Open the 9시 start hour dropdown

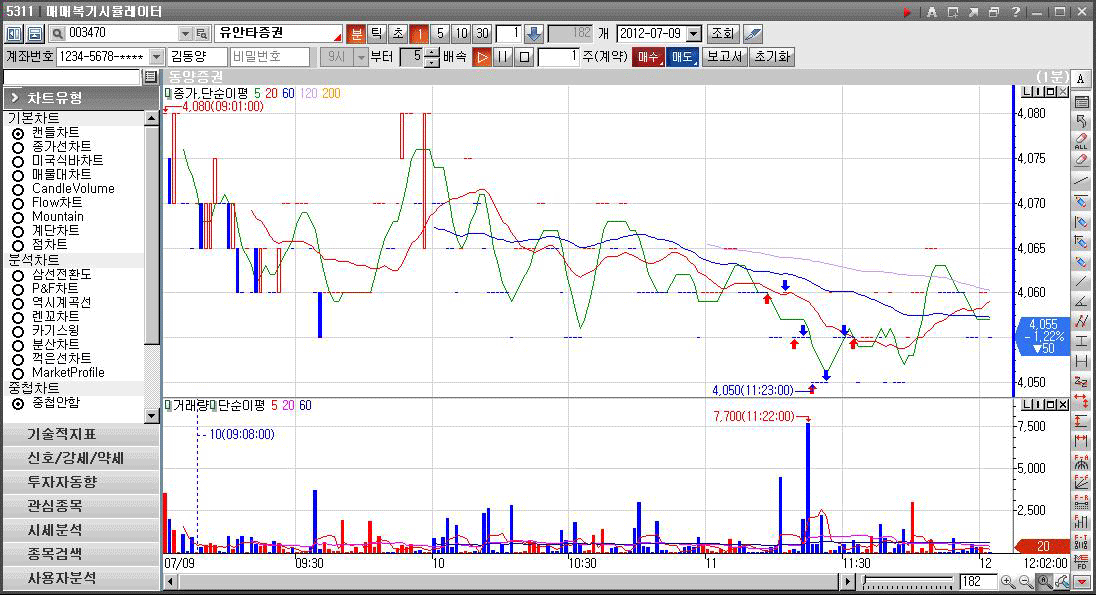[x=361, y=57]
